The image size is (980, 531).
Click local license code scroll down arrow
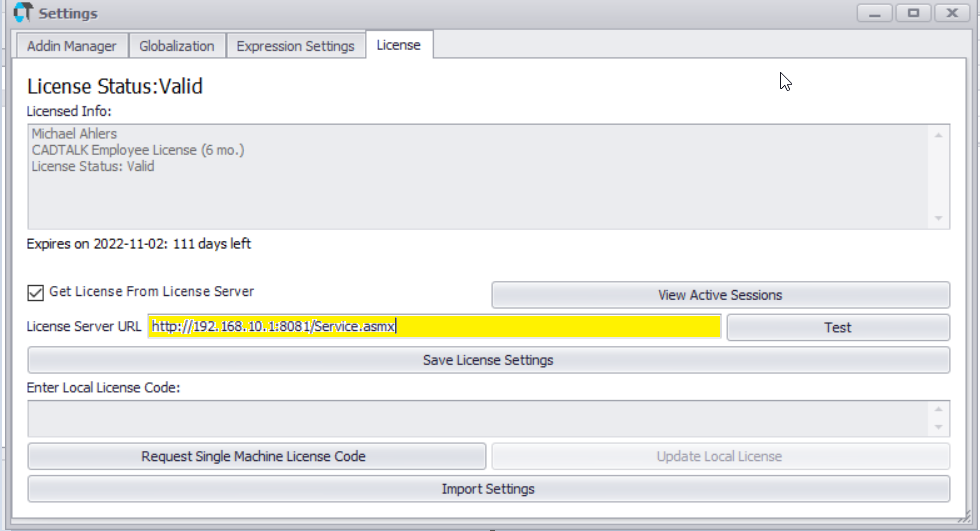938,427
